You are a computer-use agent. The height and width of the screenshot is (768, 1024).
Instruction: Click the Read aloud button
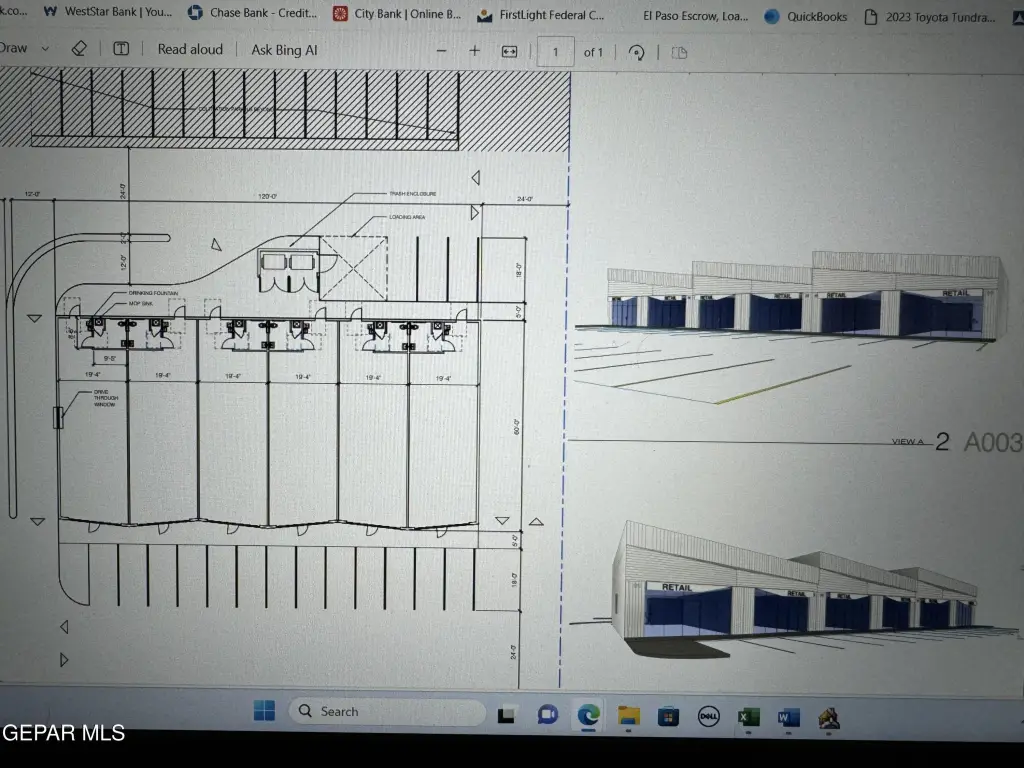(190, 49)
